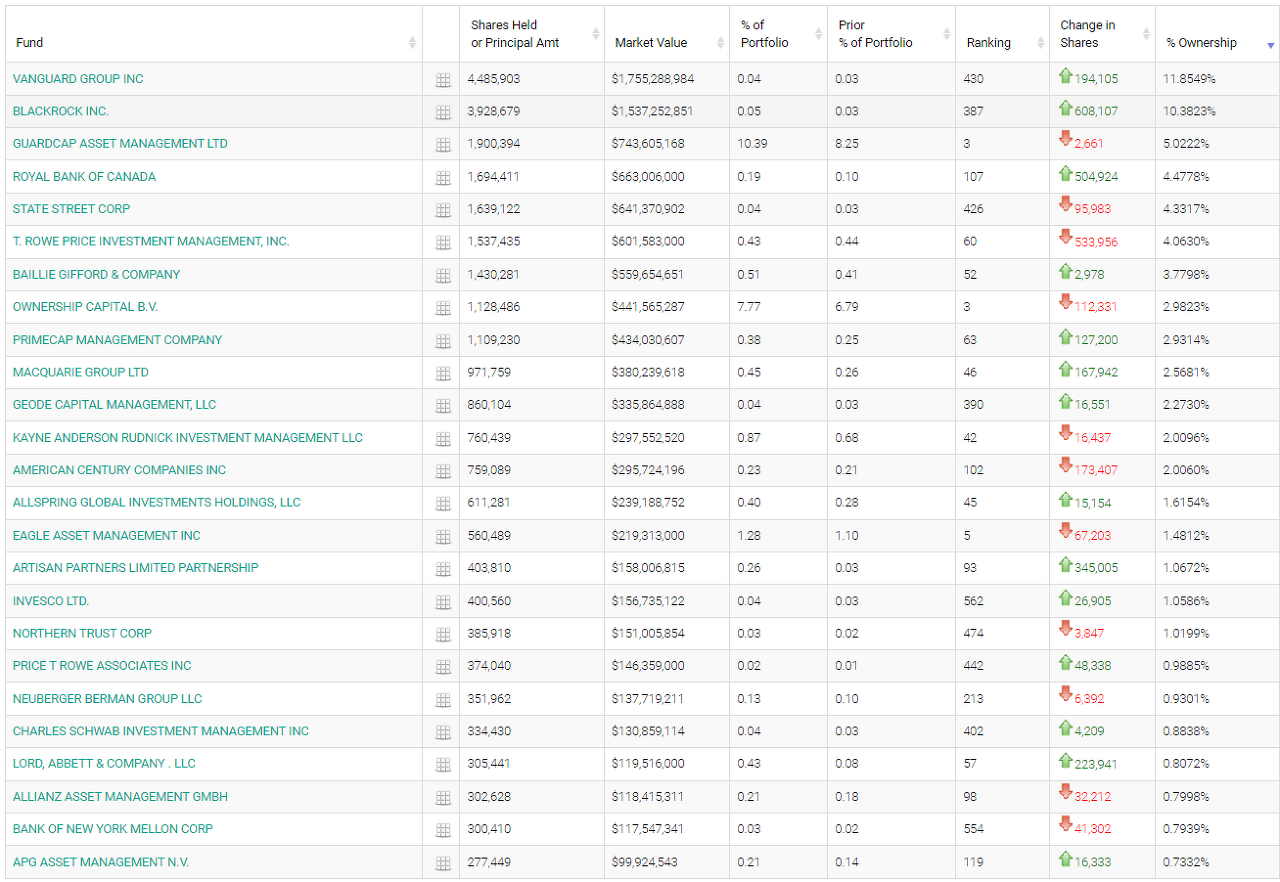Open grid icon in Invesco Ltd. row
This screenshot has width=1280, height=882.
pos(443,602)
